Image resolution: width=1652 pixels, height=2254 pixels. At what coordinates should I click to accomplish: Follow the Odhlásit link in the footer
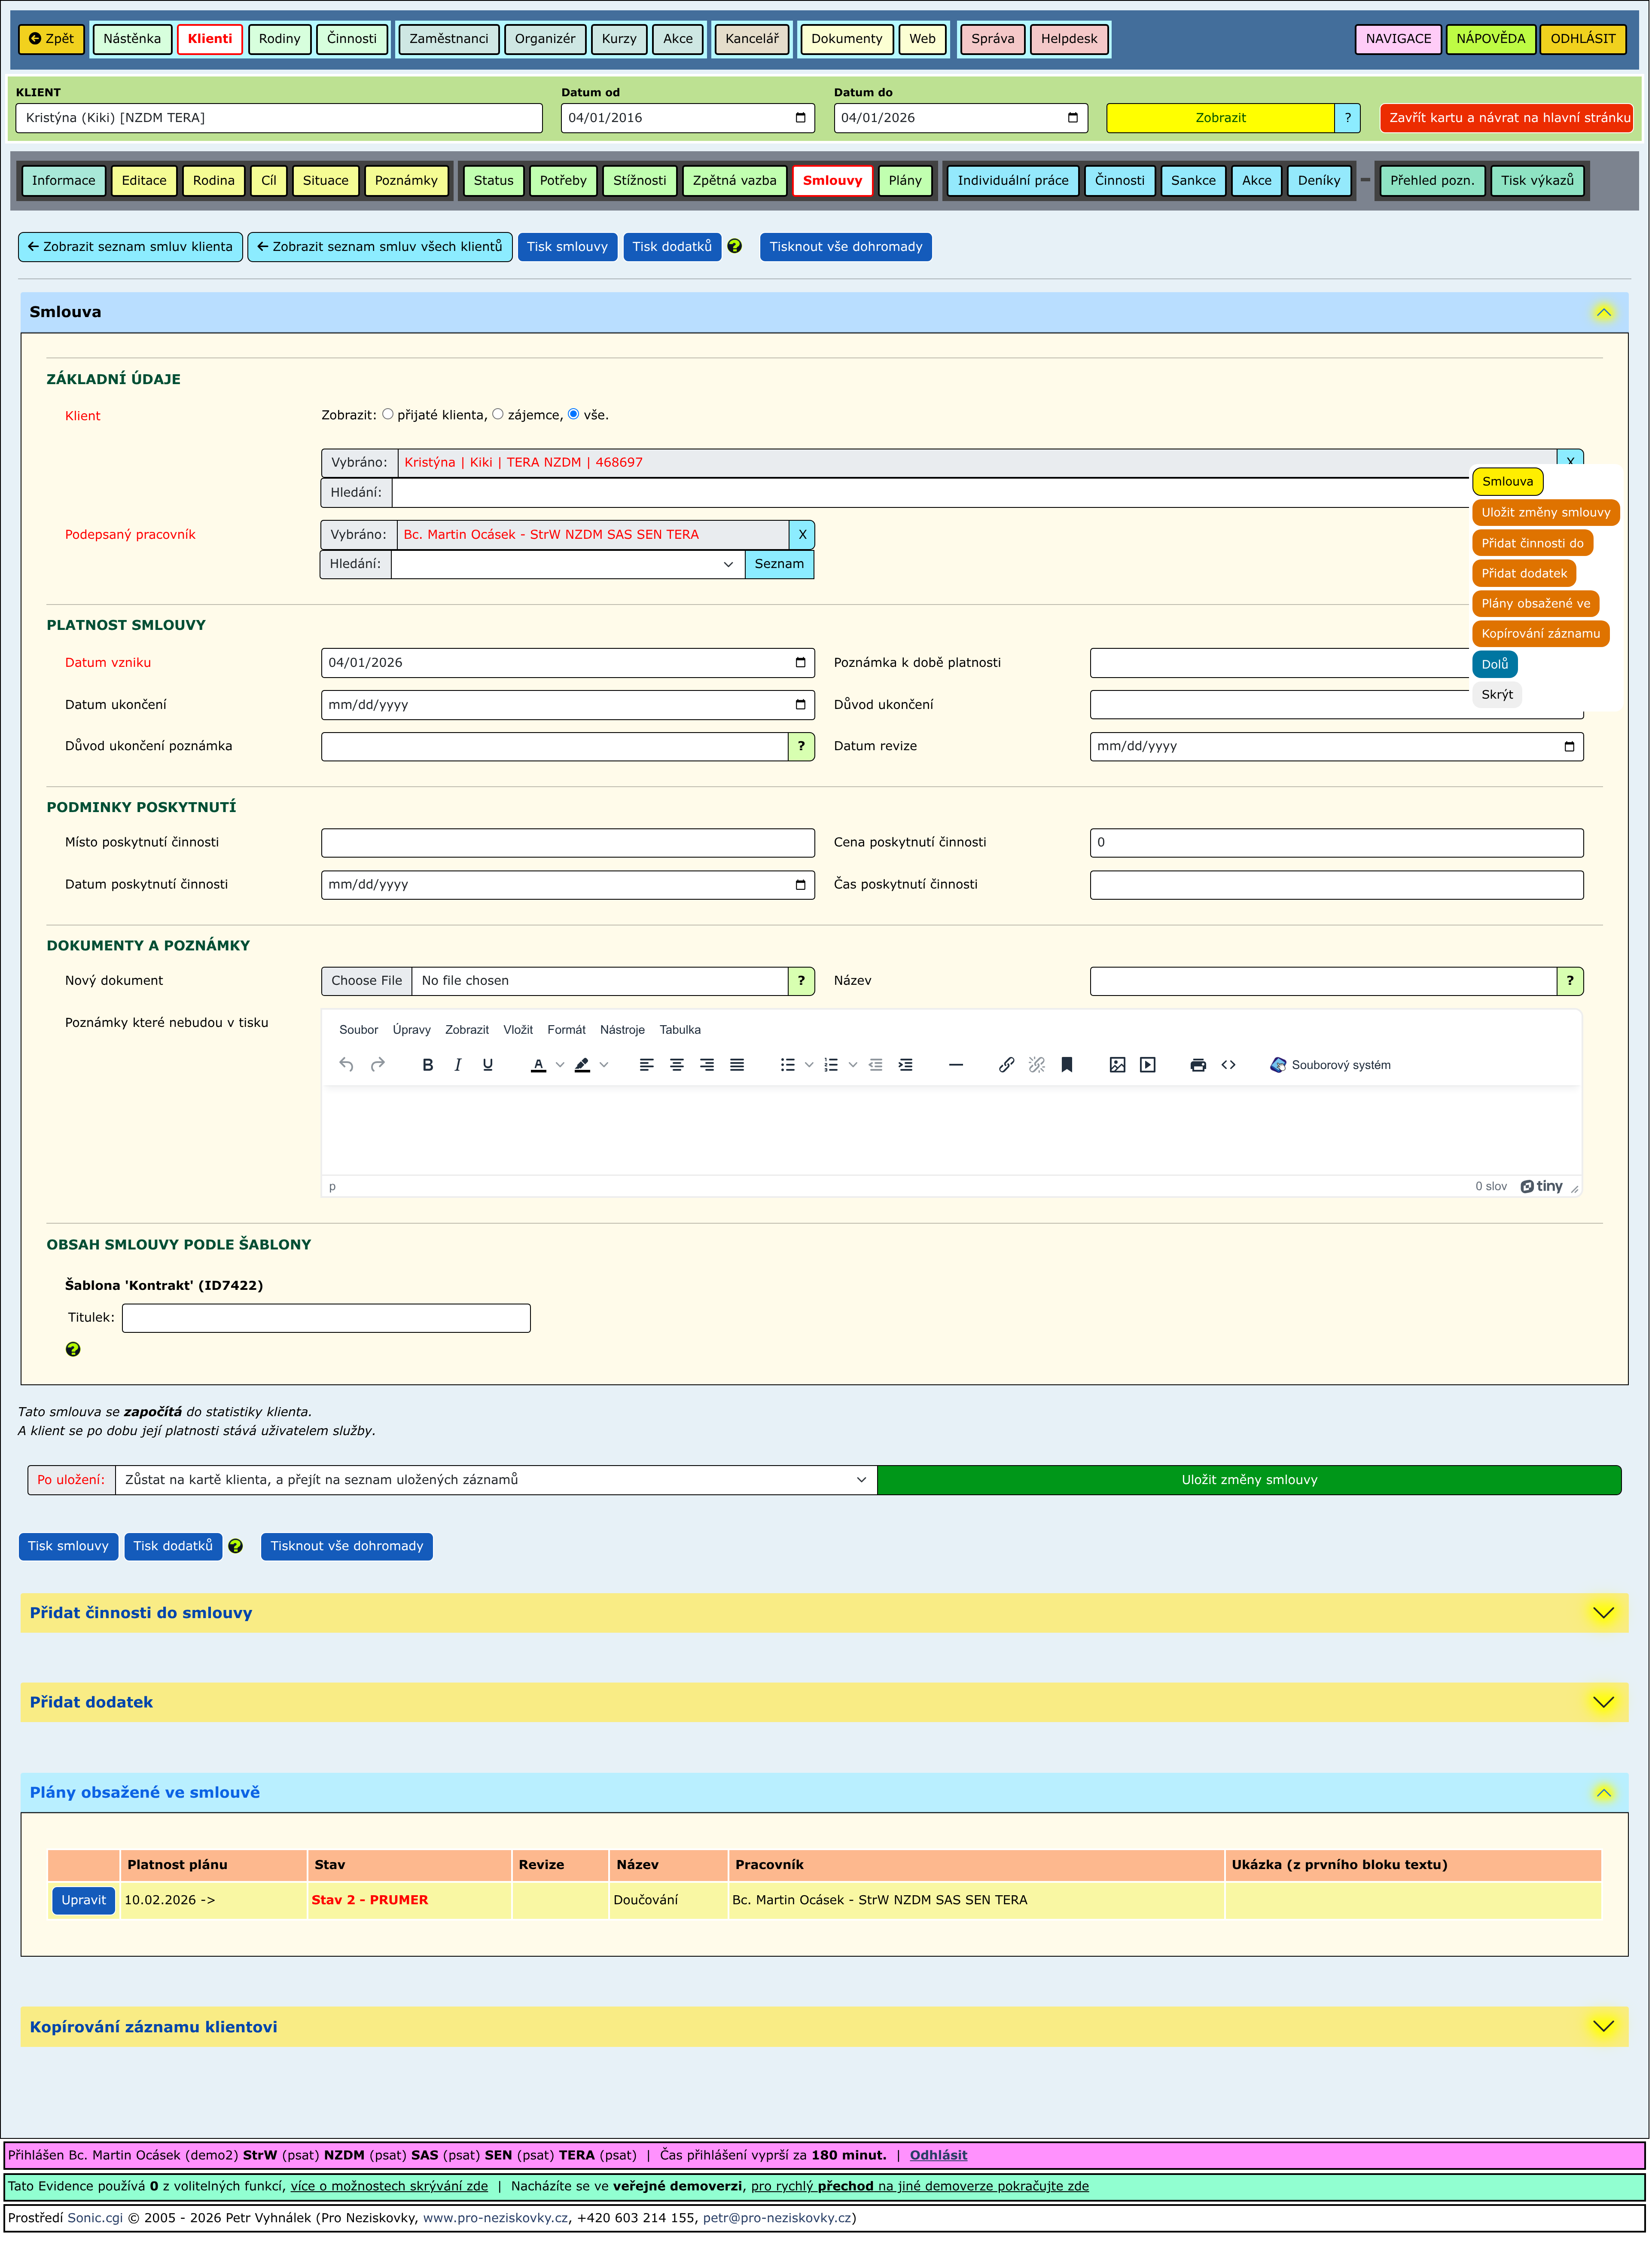tap(939, 2156)
